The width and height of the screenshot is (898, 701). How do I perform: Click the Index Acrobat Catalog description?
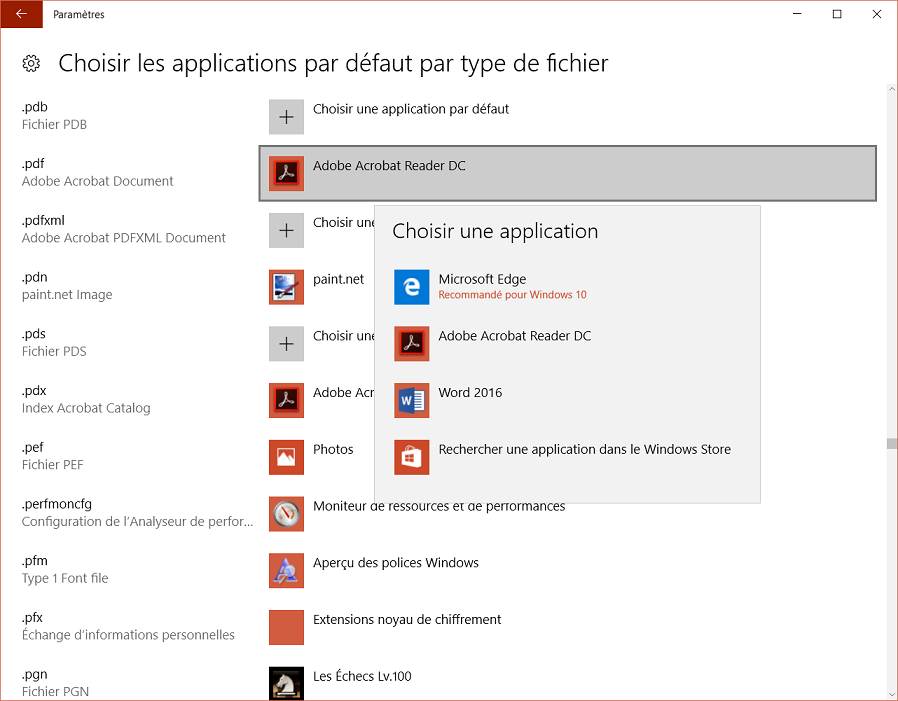coord(86,408)
